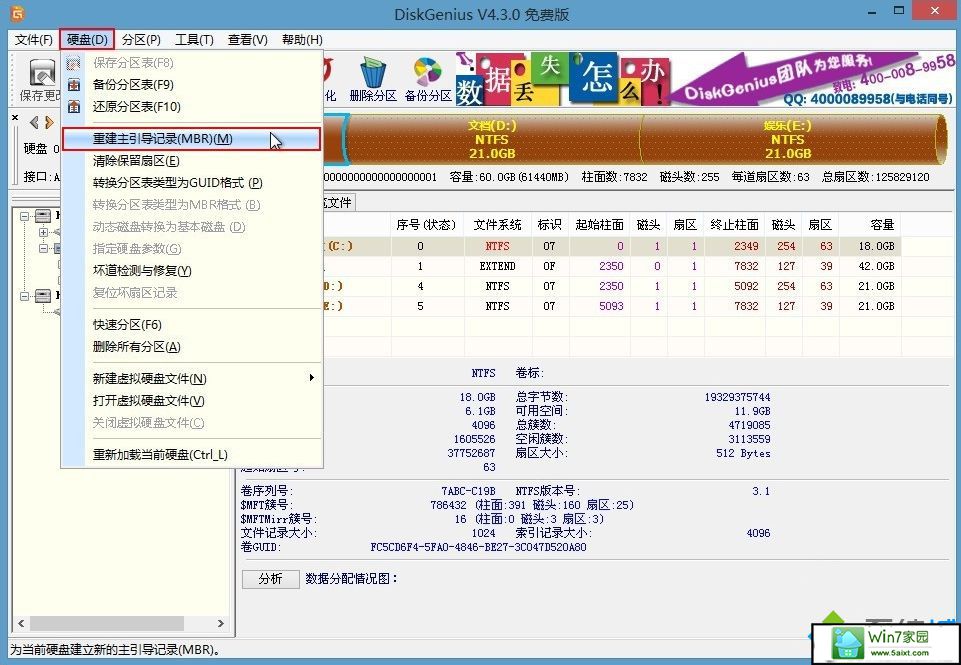The width and height of the screenshot is (961, 665).
Task: Open the 分区(P) menu
Action: tap(141, 40)
